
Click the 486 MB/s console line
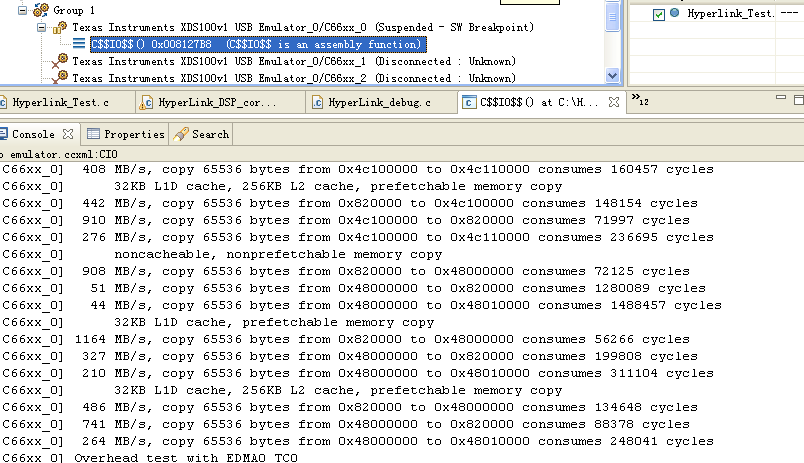pos(350,407)
